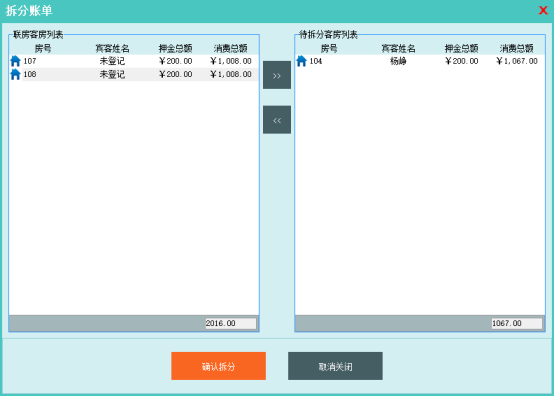Select room 104 row for guest 杨静

420,61
